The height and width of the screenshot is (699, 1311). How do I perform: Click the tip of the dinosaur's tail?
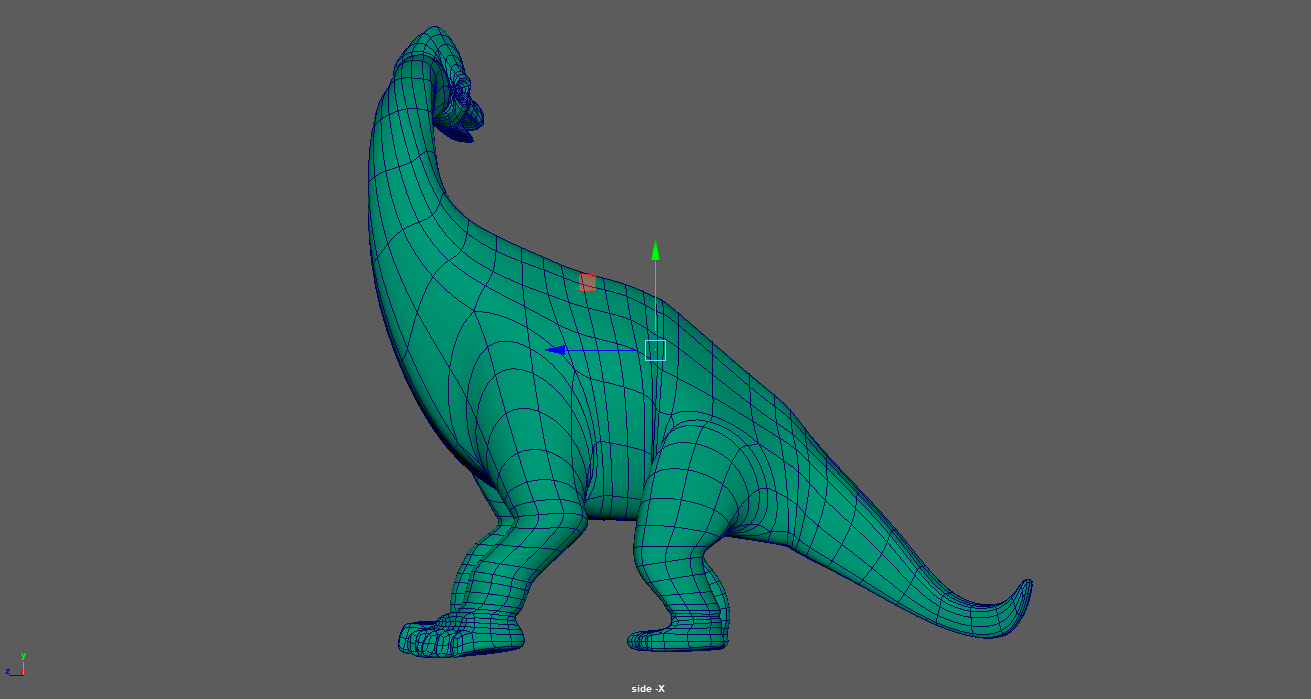click(x=1024, y=590)
